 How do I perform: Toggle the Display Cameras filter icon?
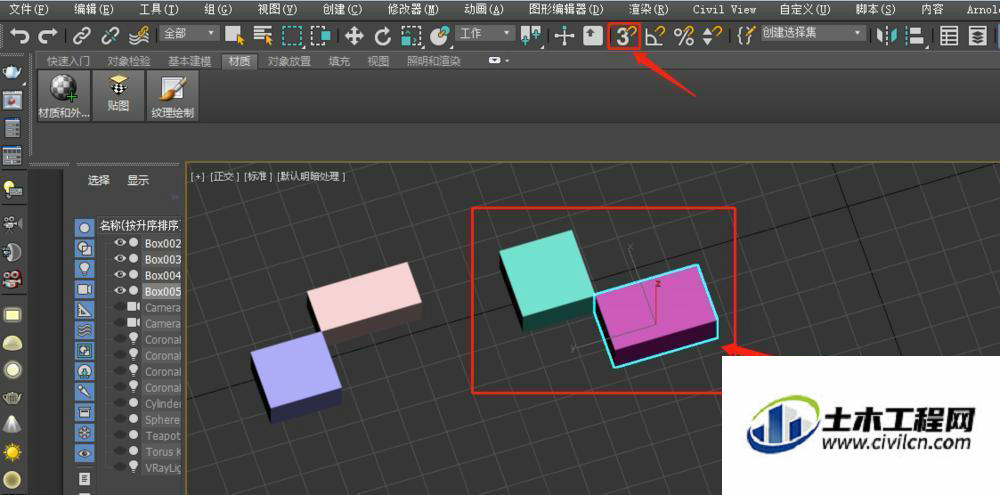click(x=85, y=289)
